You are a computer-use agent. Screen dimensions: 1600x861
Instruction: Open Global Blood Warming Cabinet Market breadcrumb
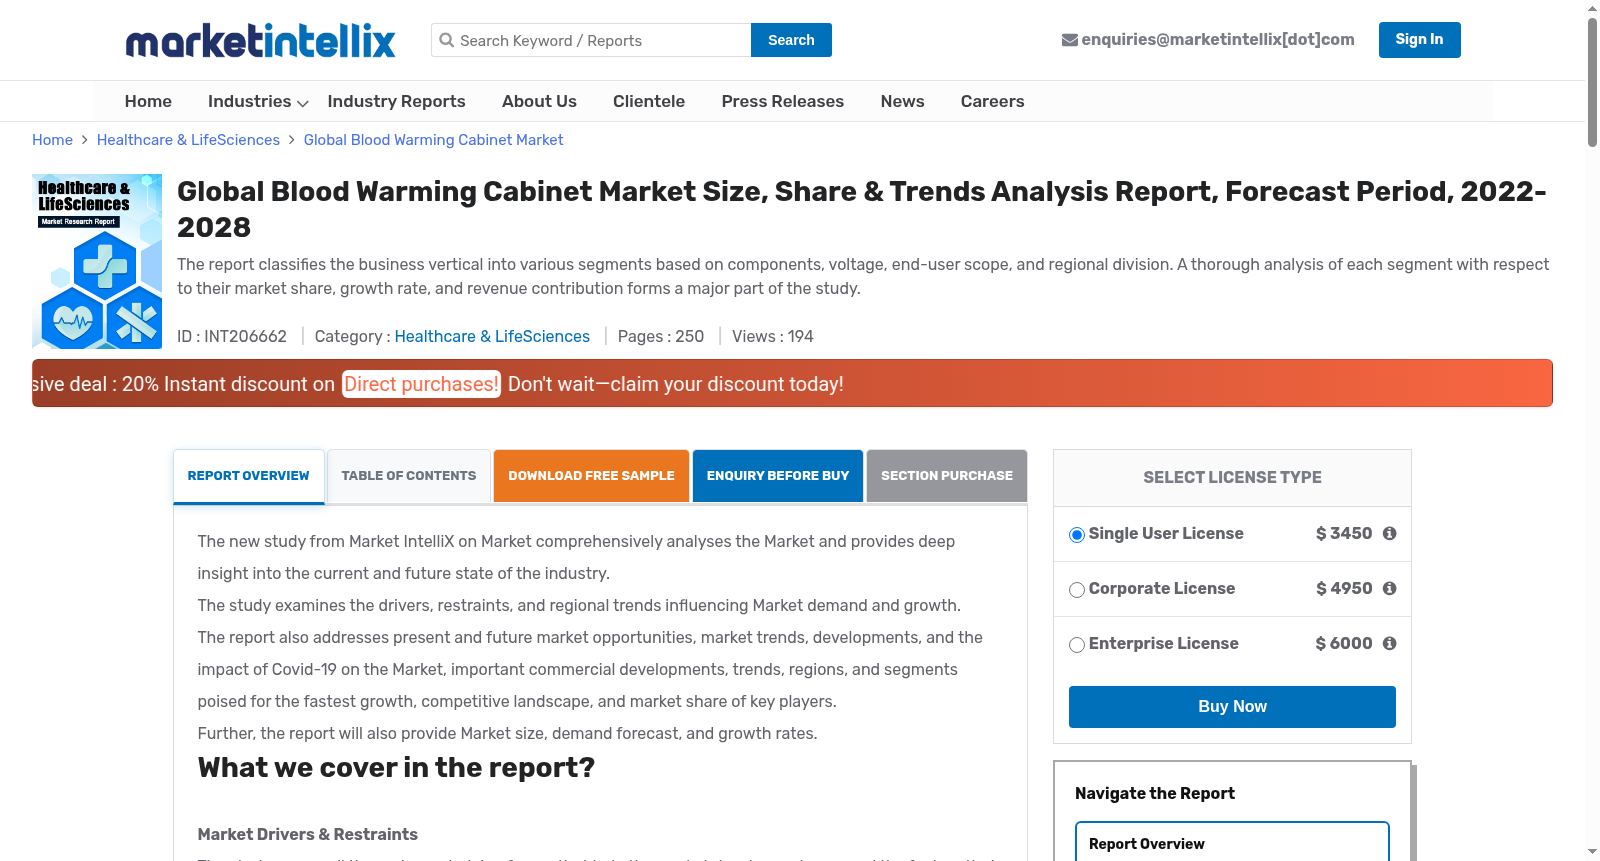(433, 140)
